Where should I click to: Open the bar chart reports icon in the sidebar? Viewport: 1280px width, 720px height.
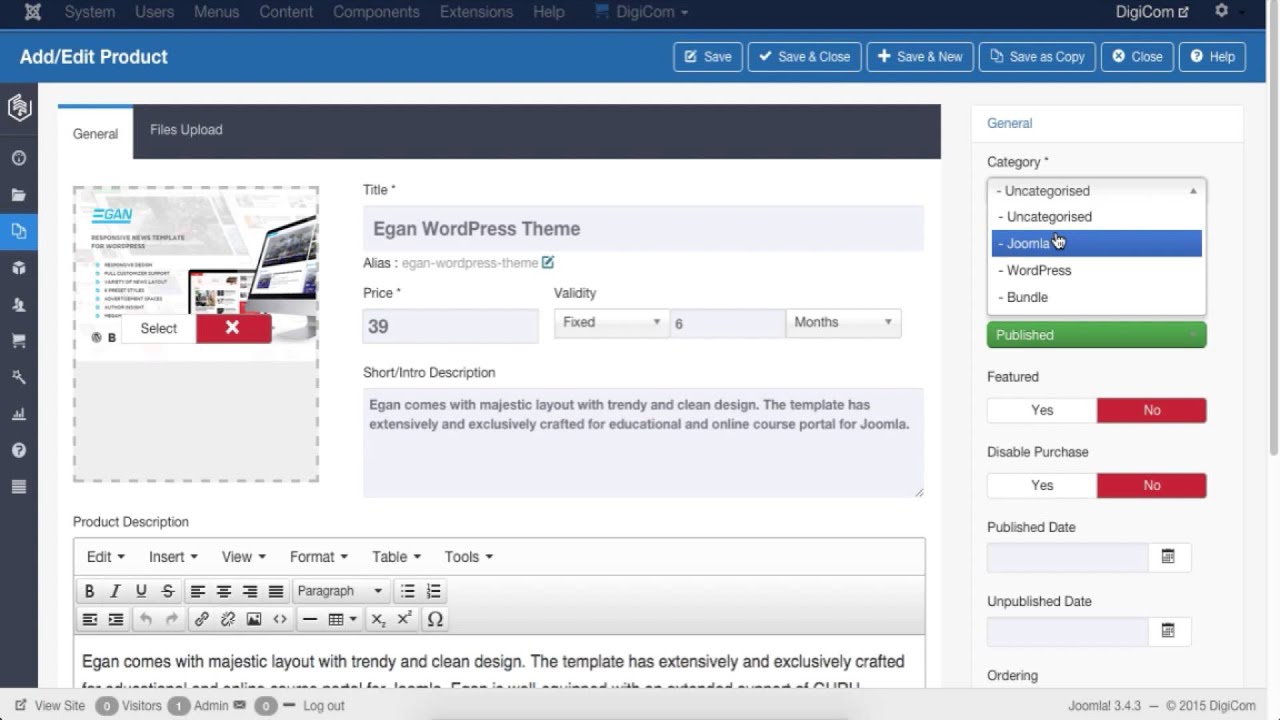pyautogui.click(x=18, y=414)
